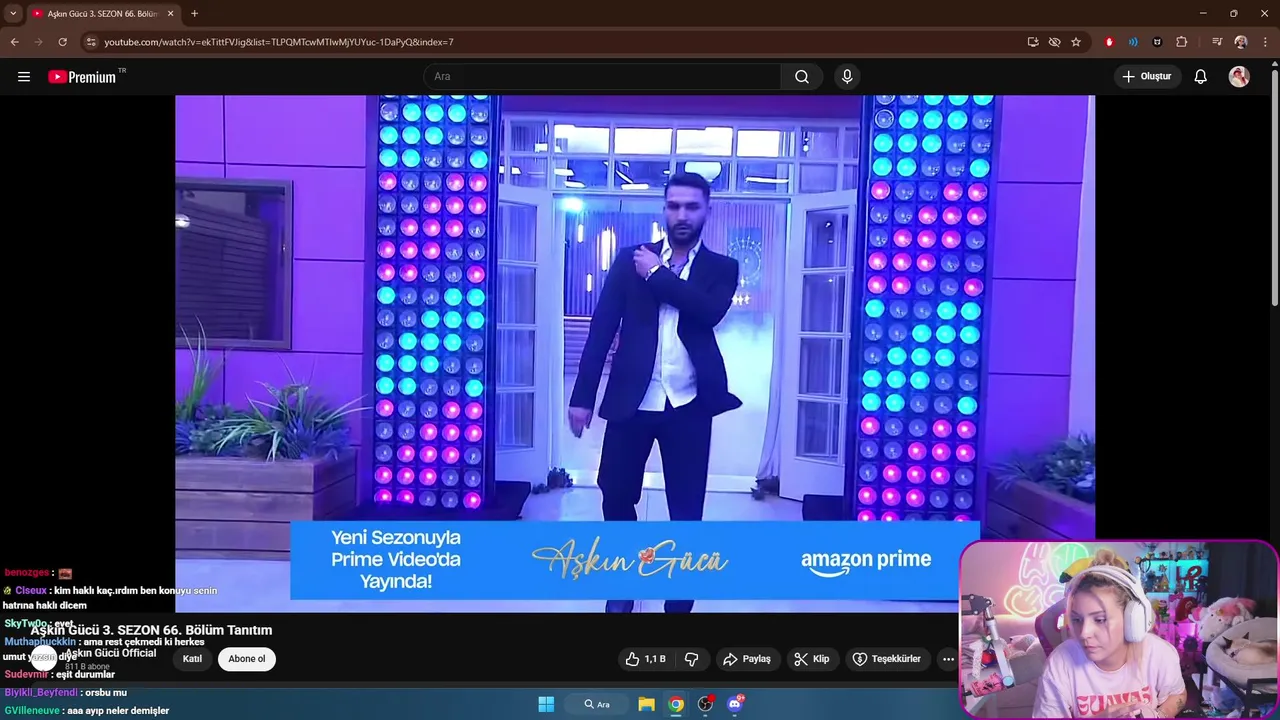Like the video with the 1,1 B thumbs-up

pyautogui.click(x=645, y=659)
